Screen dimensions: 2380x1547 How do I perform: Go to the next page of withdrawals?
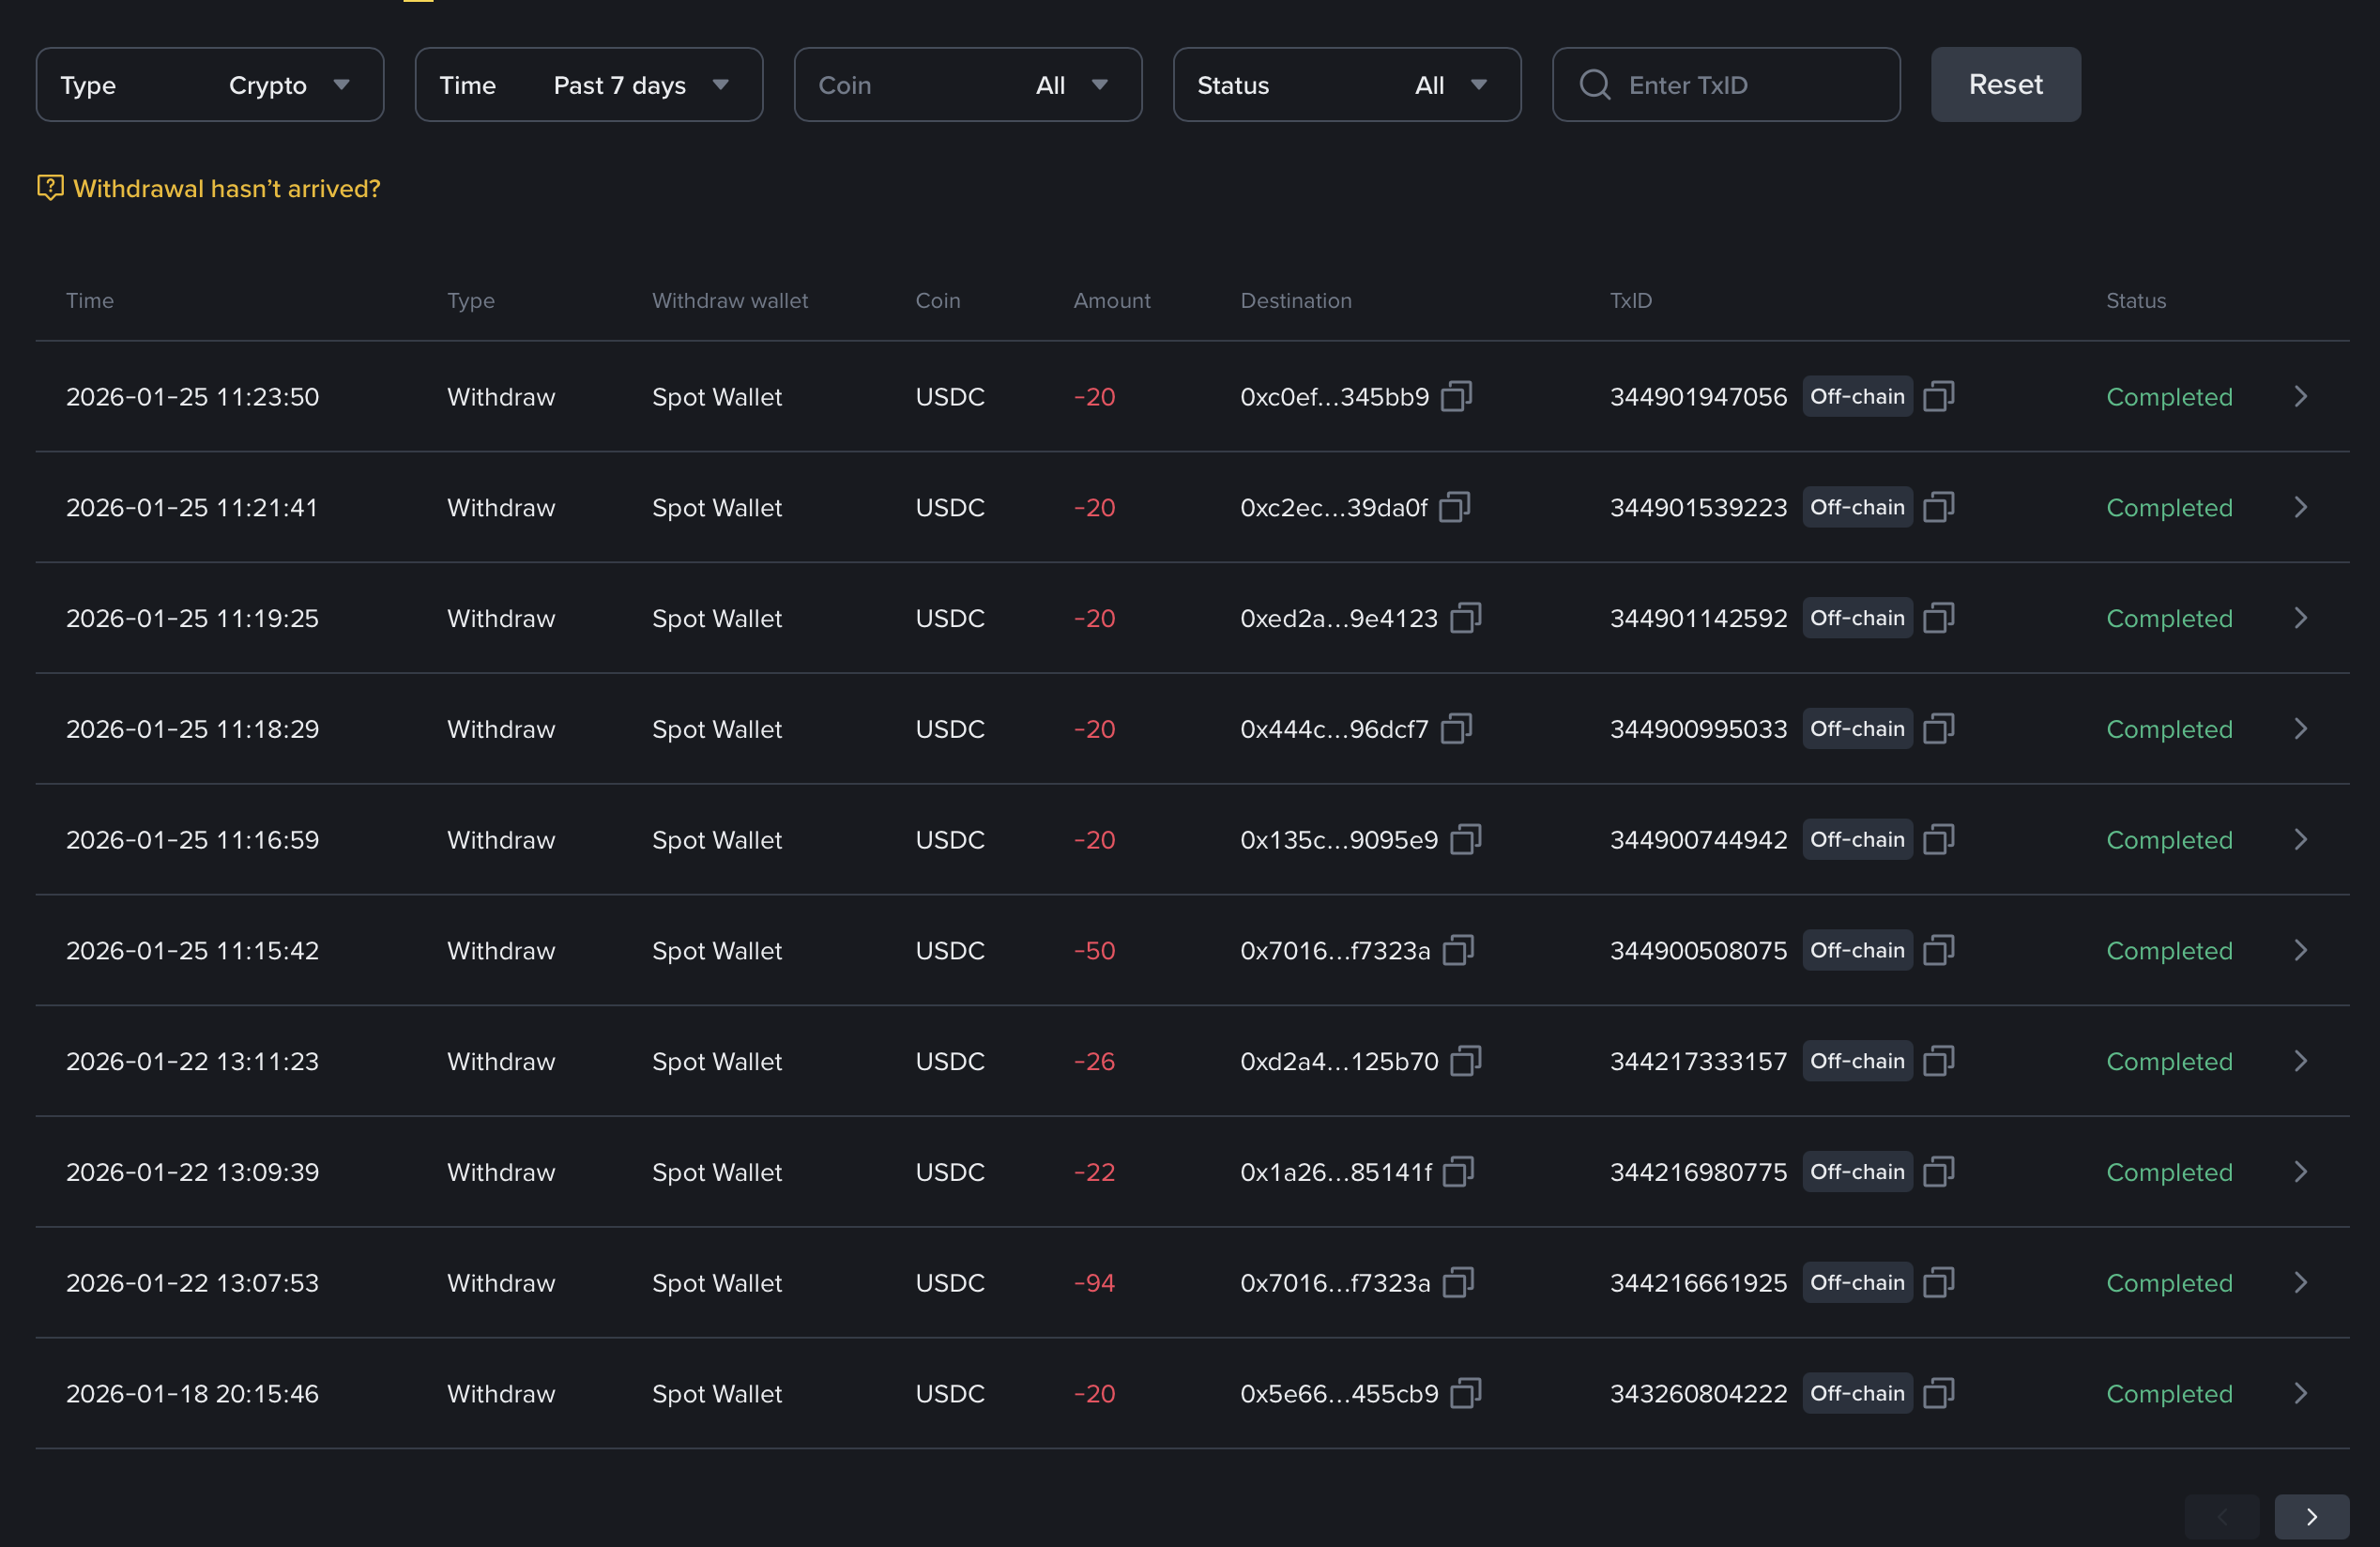[2311, 1516]
